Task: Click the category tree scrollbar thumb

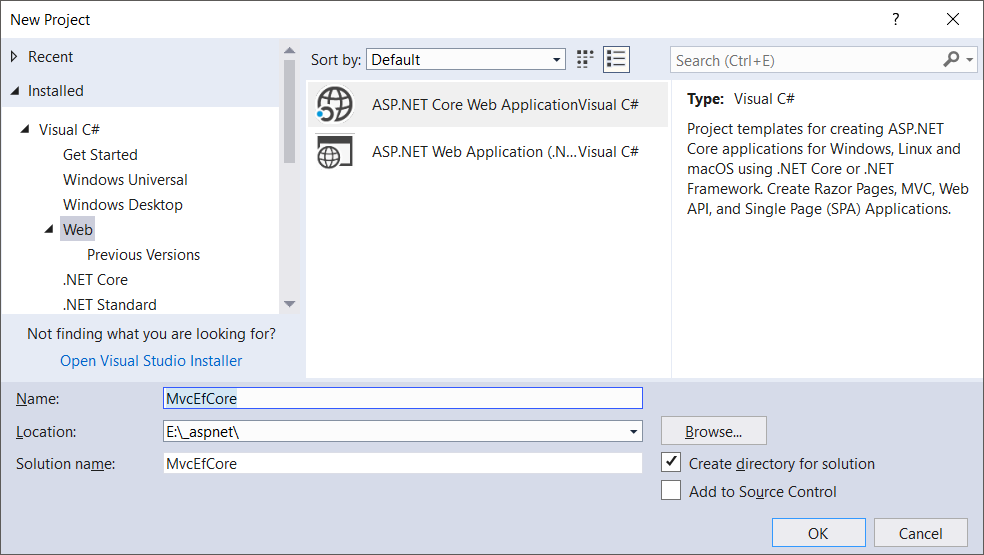Action: (x=289, y=112)
